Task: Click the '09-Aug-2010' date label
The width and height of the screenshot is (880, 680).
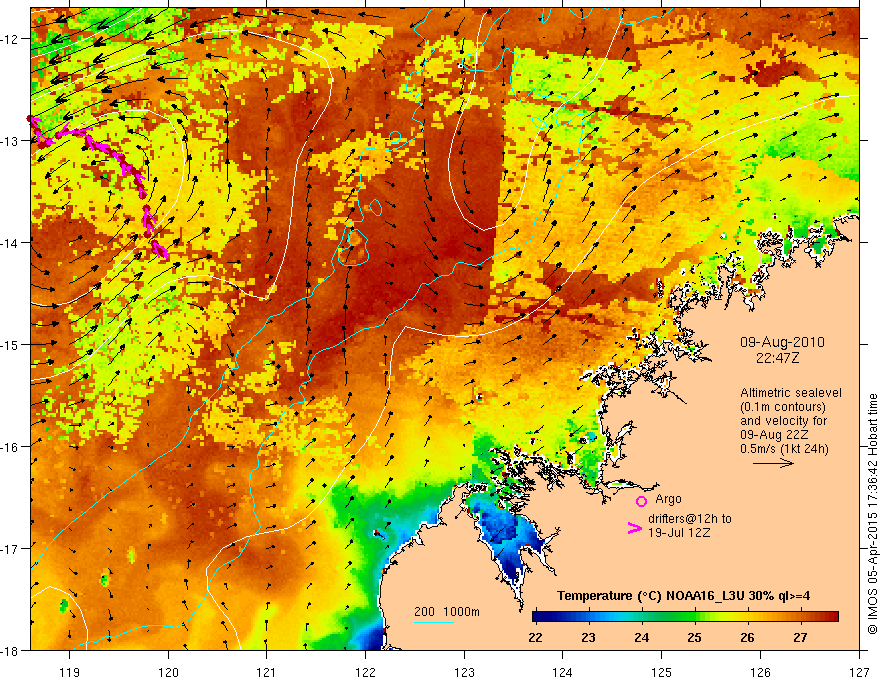Action: (x=782, y=342)
